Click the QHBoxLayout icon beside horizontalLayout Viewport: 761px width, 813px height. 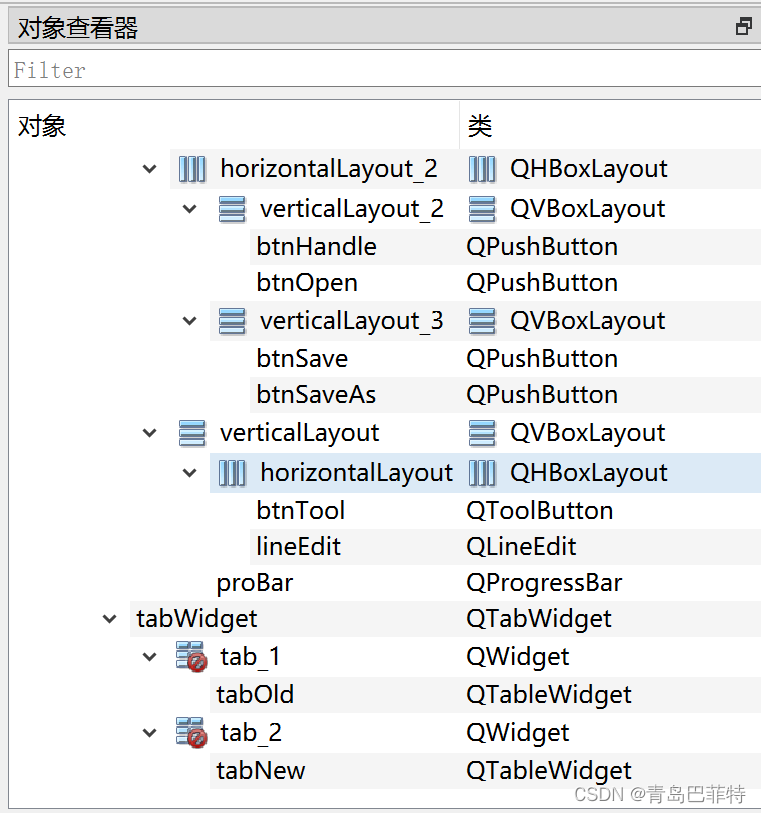pyautogui.click(x=232, y=472)
